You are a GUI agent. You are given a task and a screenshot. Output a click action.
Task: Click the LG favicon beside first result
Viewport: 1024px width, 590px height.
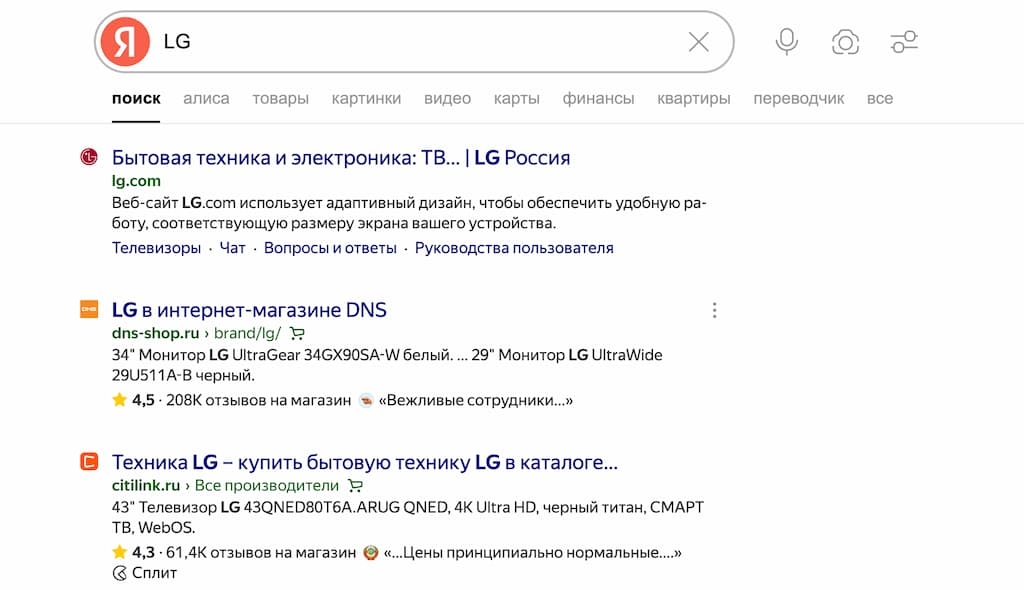[x=89, y=157]
